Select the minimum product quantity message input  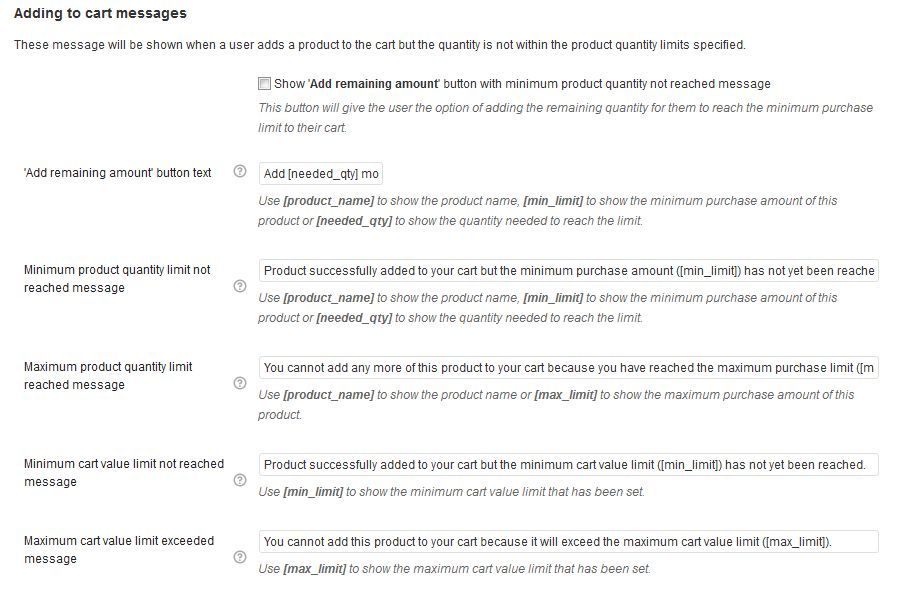570,270
